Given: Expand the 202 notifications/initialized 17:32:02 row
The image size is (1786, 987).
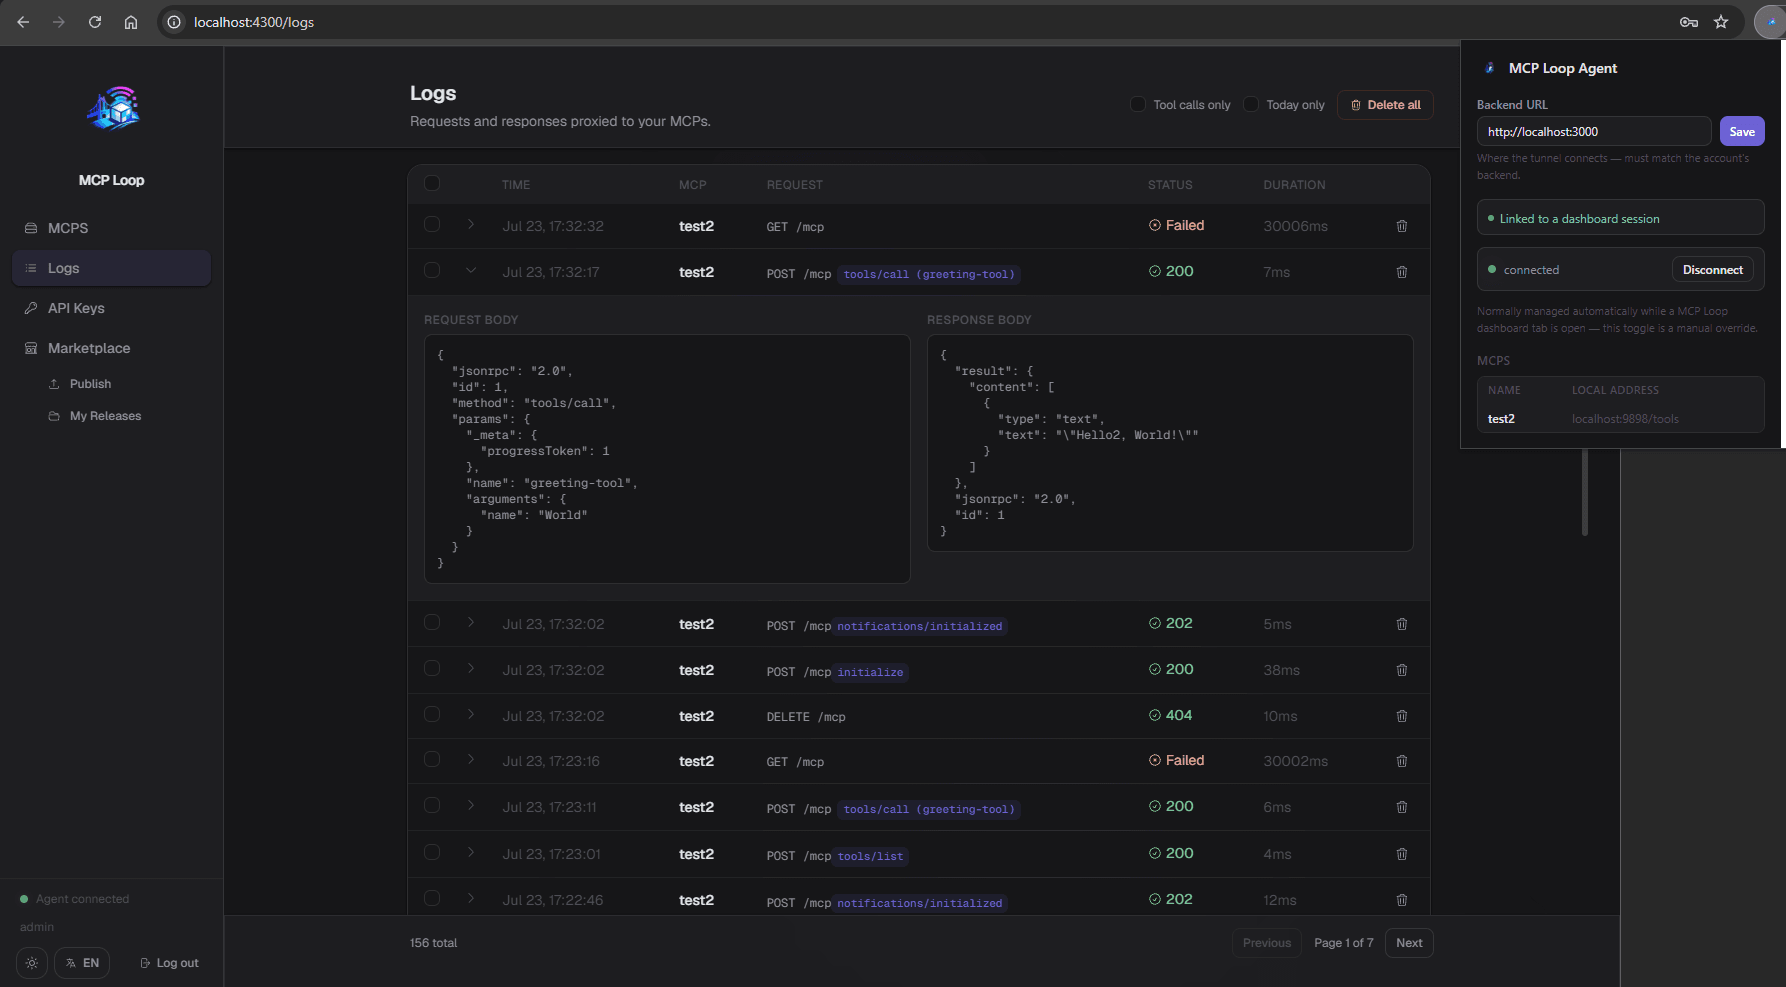Looking at the screenshot, I should pyautogui.click(x=471, y=622).
